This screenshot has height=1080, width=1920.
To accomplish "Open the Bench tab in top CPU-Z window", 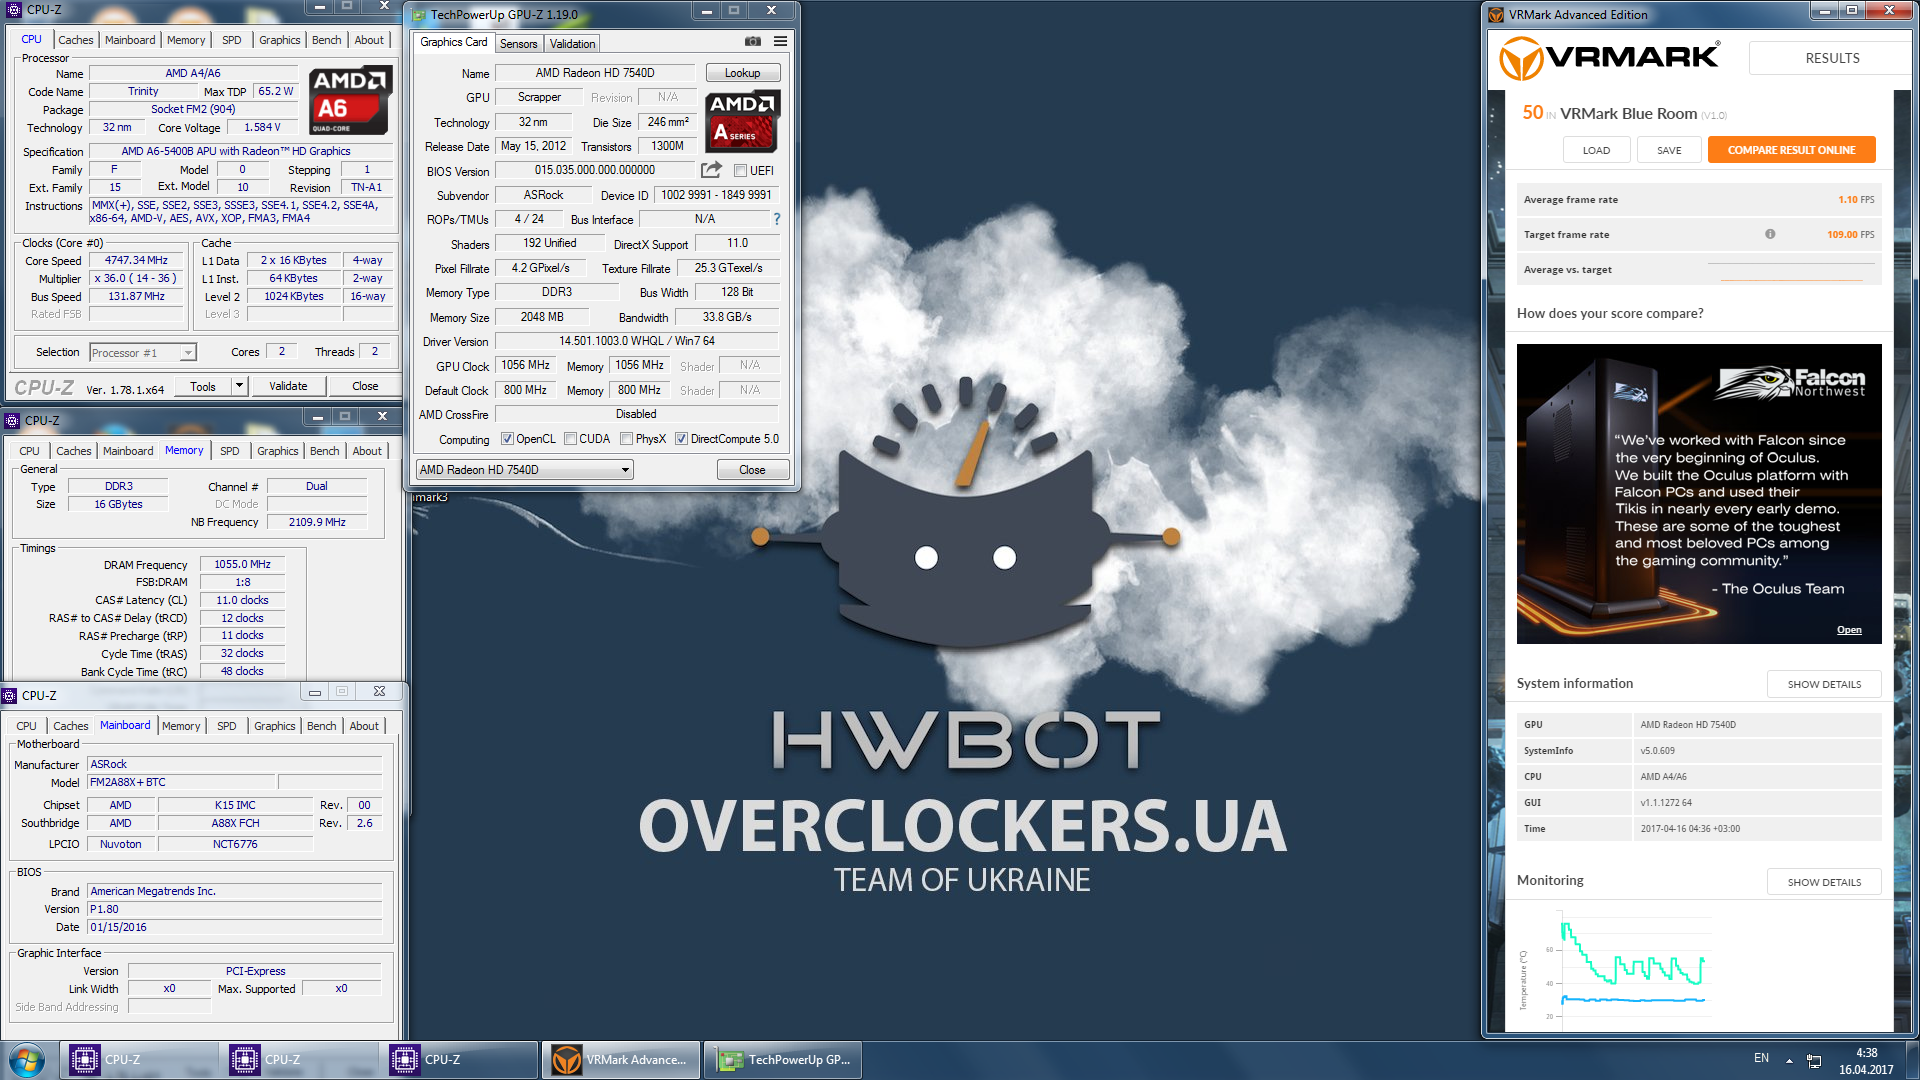I will pos(327,40).
